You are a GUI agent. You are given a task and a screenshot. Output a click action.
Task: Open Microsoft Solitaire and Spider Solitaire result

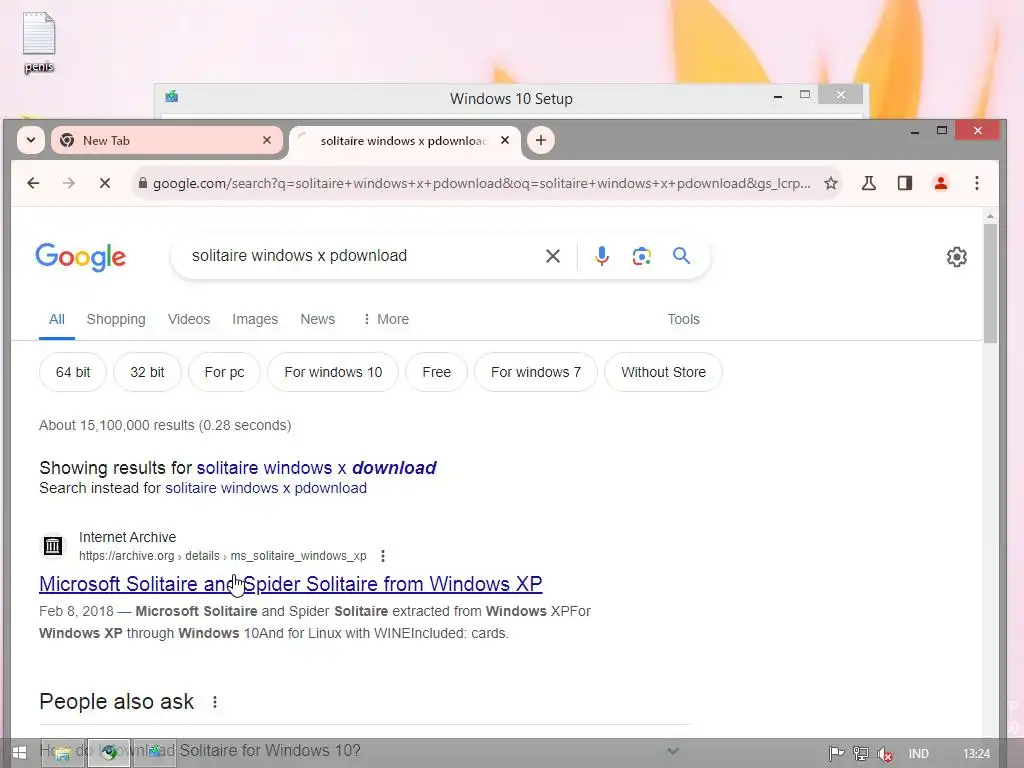(x=291, y=584)
